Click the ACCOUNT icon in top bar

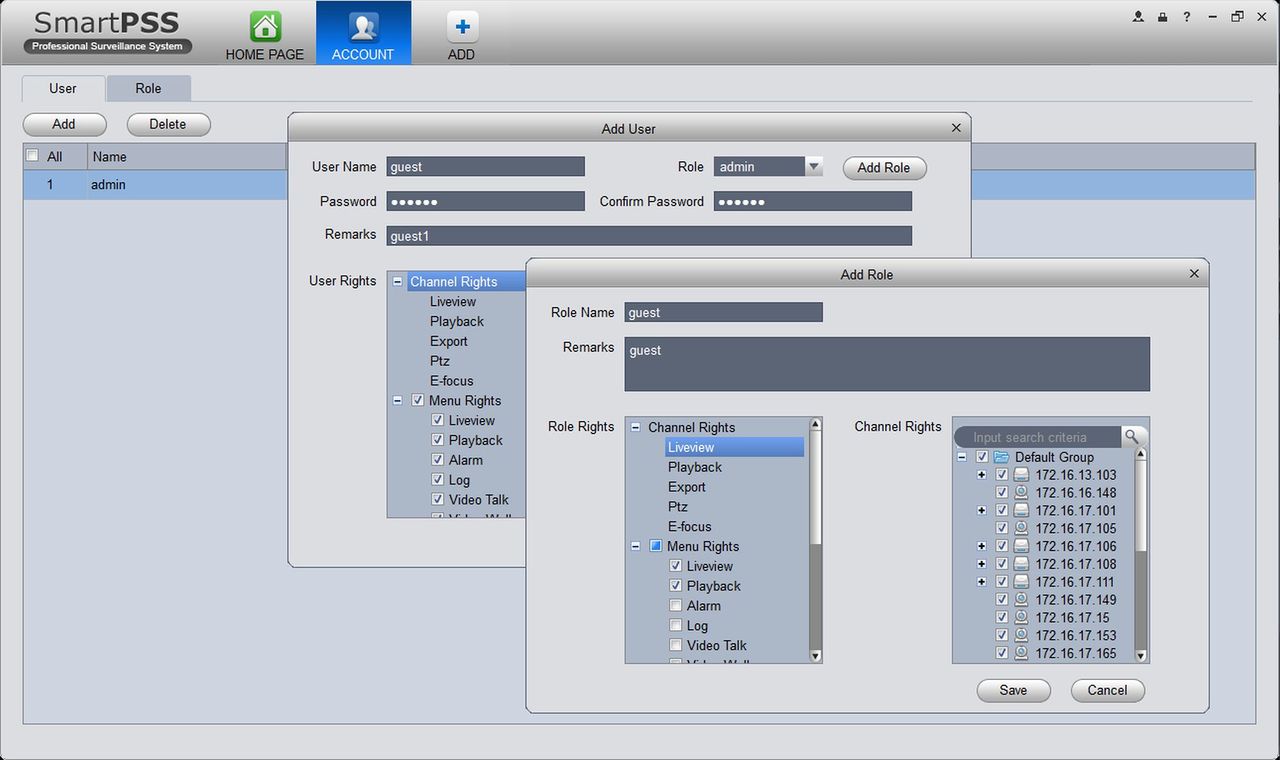coord(363,27)
